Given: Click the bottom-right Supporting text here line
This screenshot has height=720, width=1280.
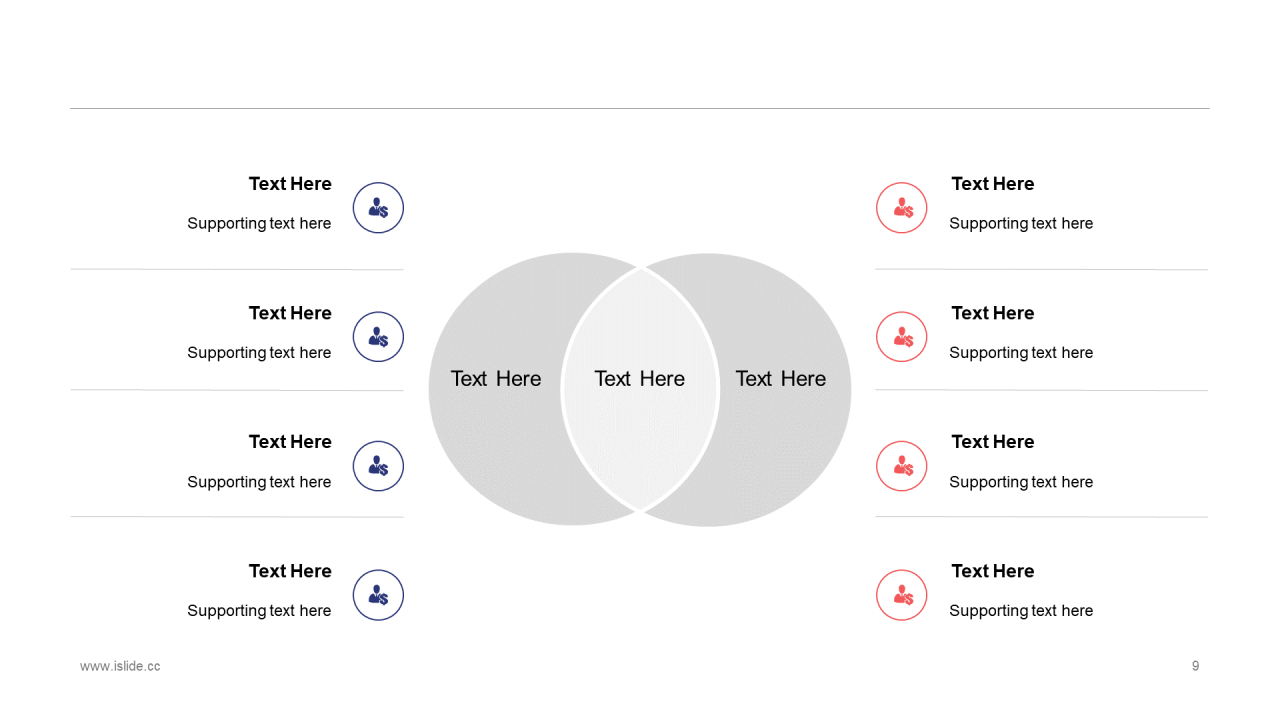Looking at the screenshot, I should point(1021,611).
